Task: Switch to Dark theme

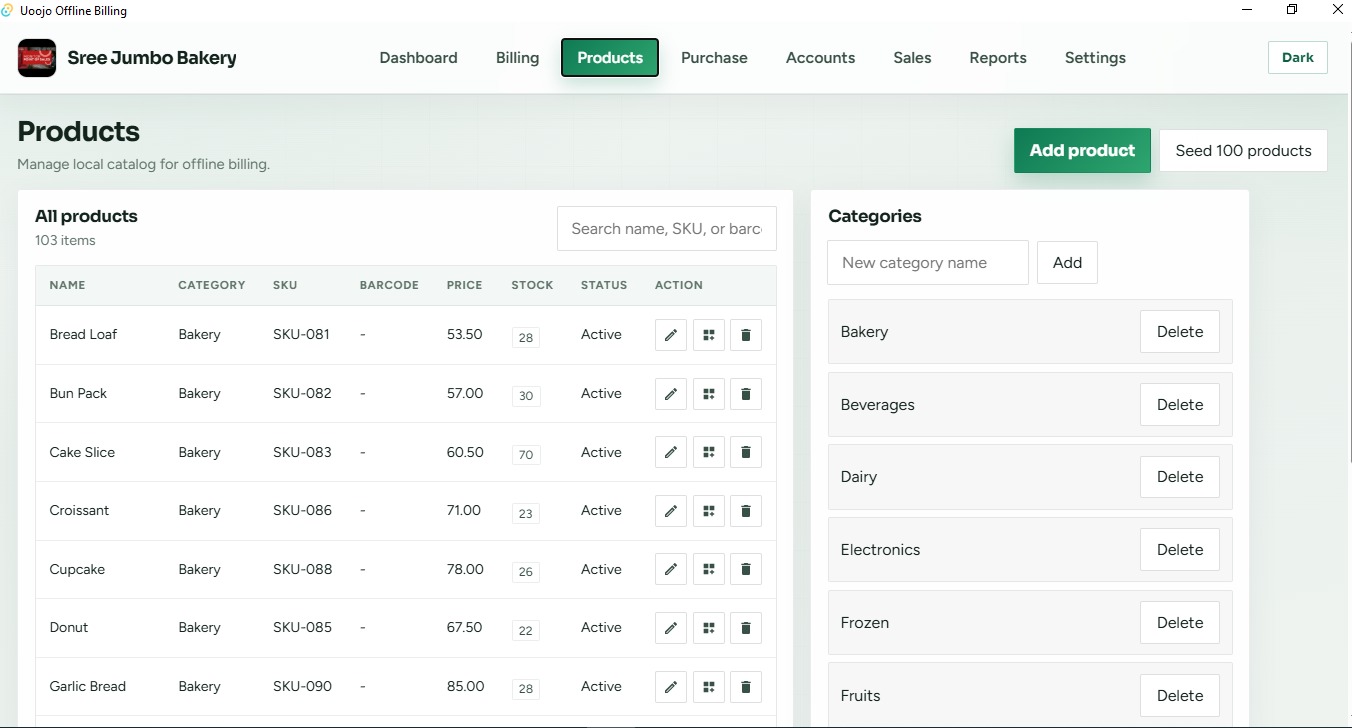Action: tap(1298, 58)
